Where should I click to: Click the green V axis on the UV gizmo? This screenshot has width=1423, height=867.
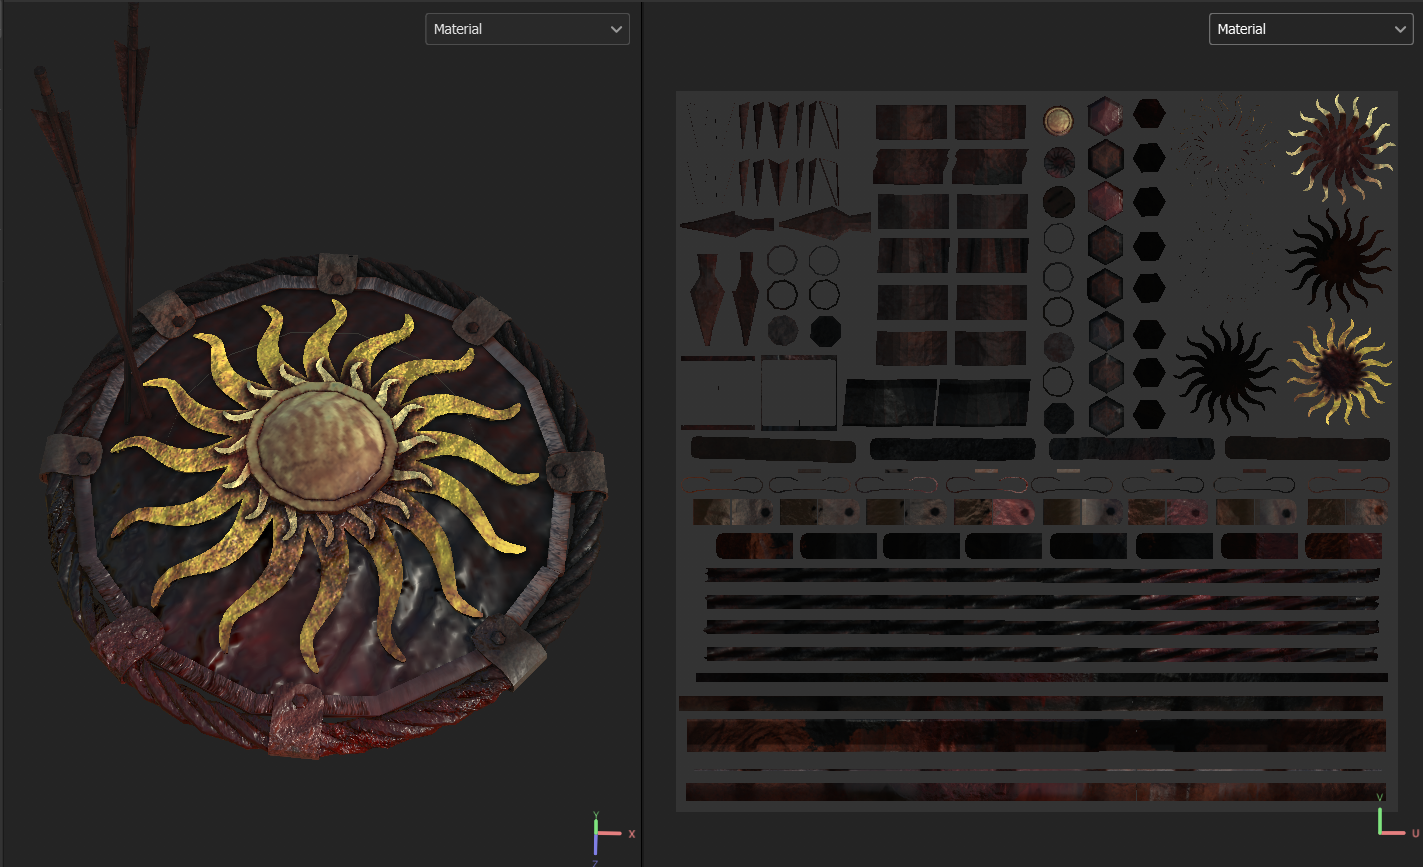click(1380, 818)
